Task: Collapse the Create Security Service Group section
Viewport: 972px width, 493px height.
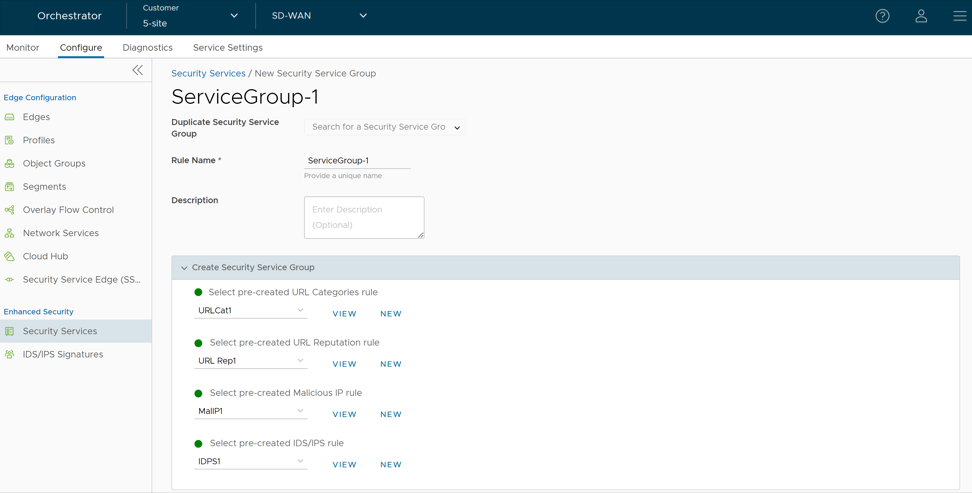Action: pyautogui.click(x=184, y=268)
